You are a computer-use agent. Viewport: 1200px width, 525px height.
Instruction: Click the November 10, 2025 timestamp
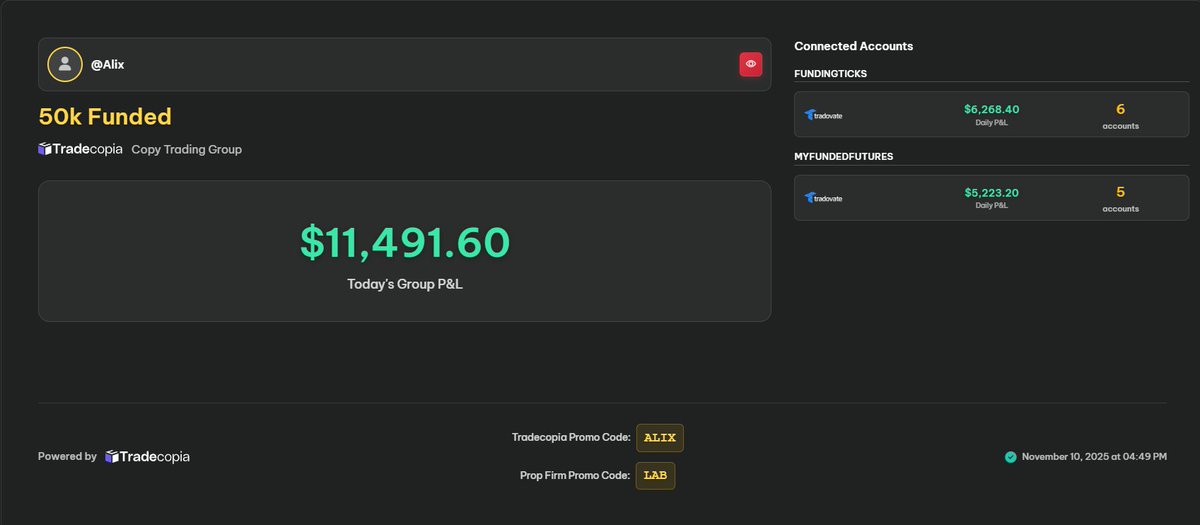tap(1094, 457)
